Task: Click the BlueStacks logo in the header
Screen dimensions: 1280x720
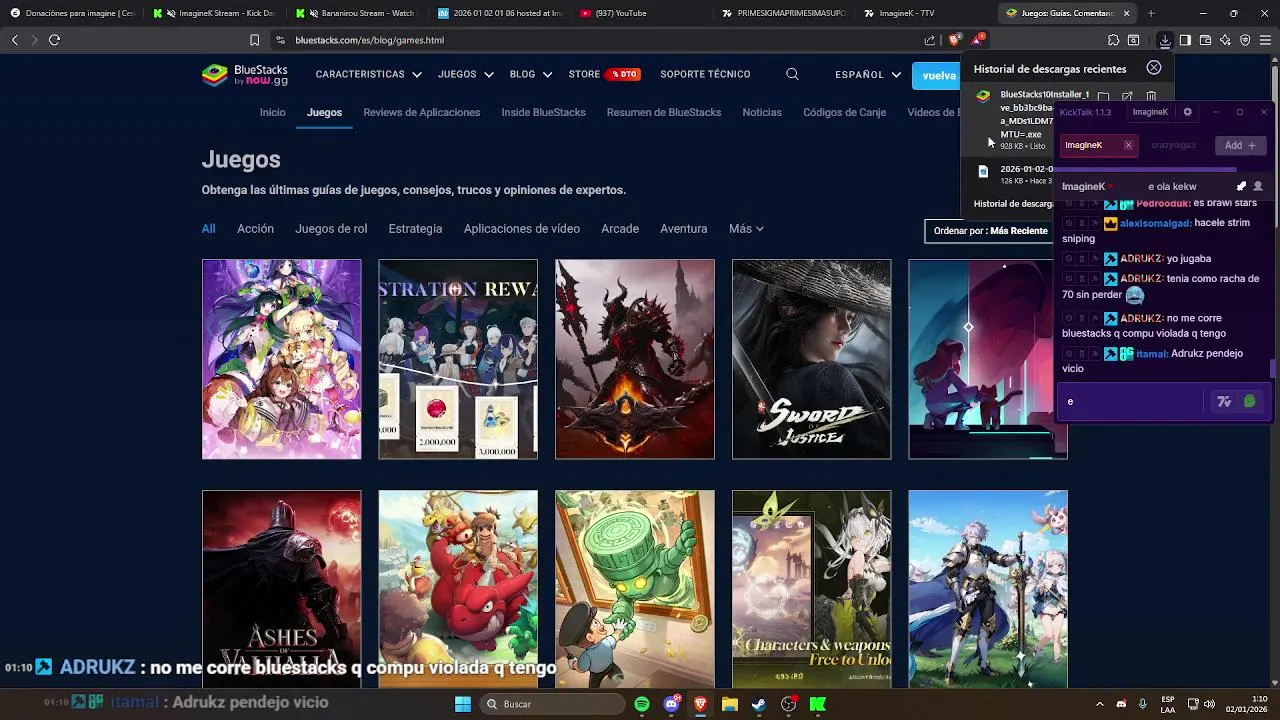Action: pos(245,75)
